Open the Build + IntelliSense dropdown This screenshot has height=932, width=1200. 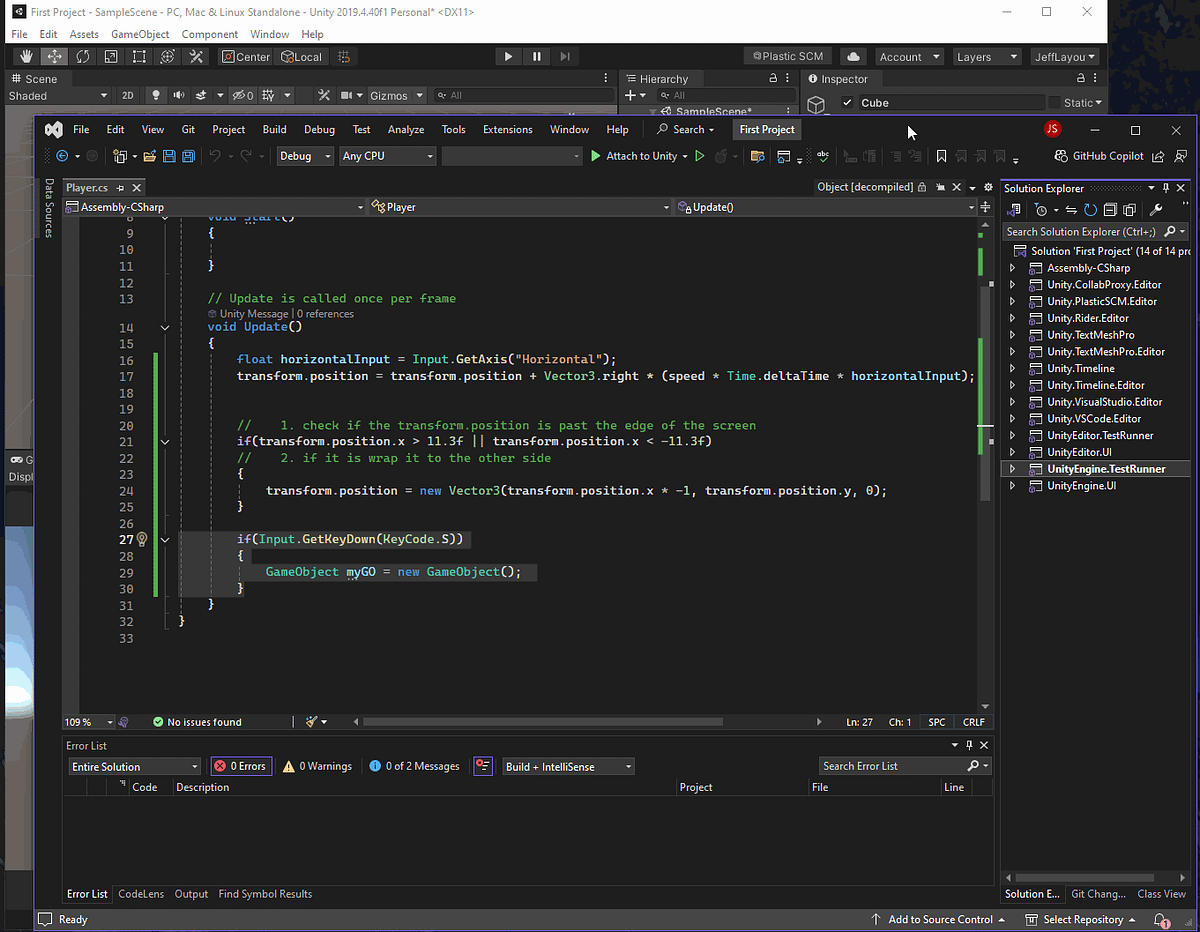[x=569, y=766]
